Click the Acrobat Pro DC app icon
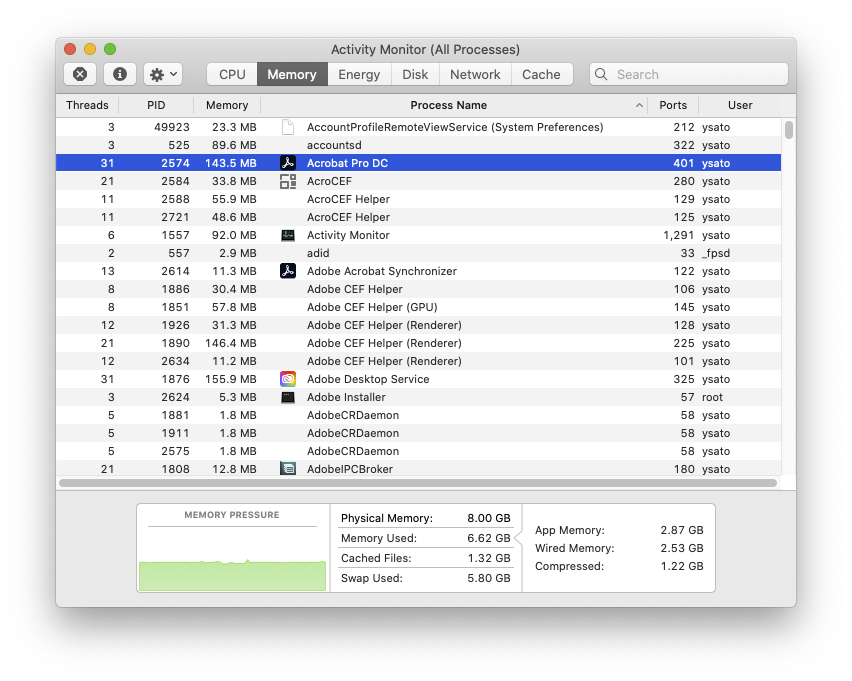The width and height of the screenshot is (852, 681). pos(288,163)
